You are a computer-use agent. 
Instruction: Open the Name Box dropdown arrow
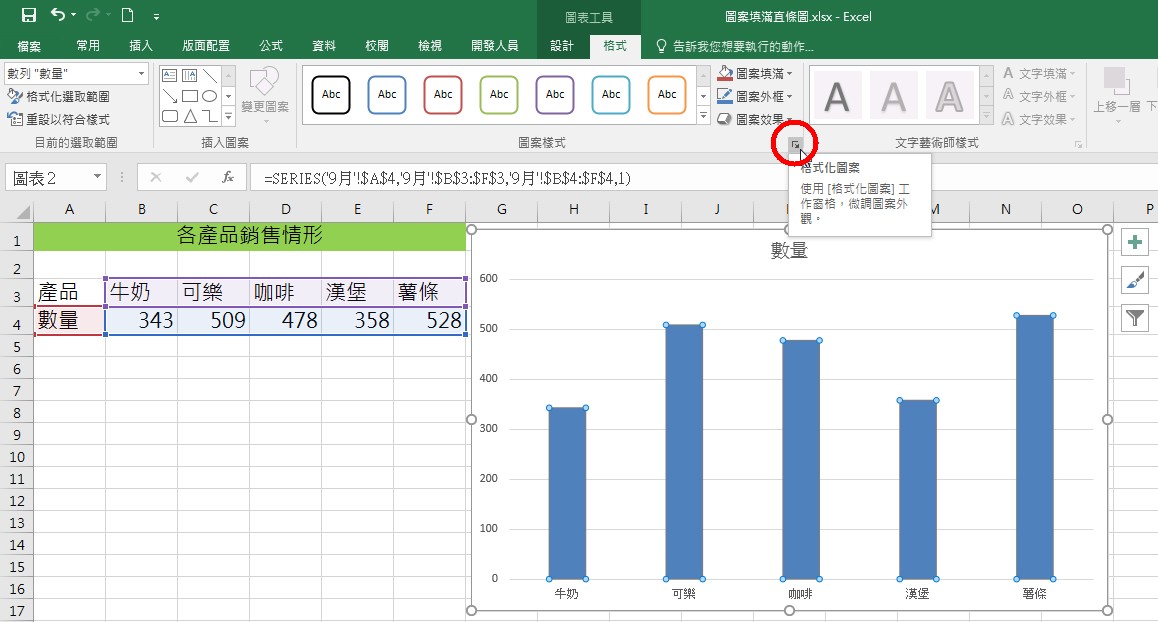[97, 177]
